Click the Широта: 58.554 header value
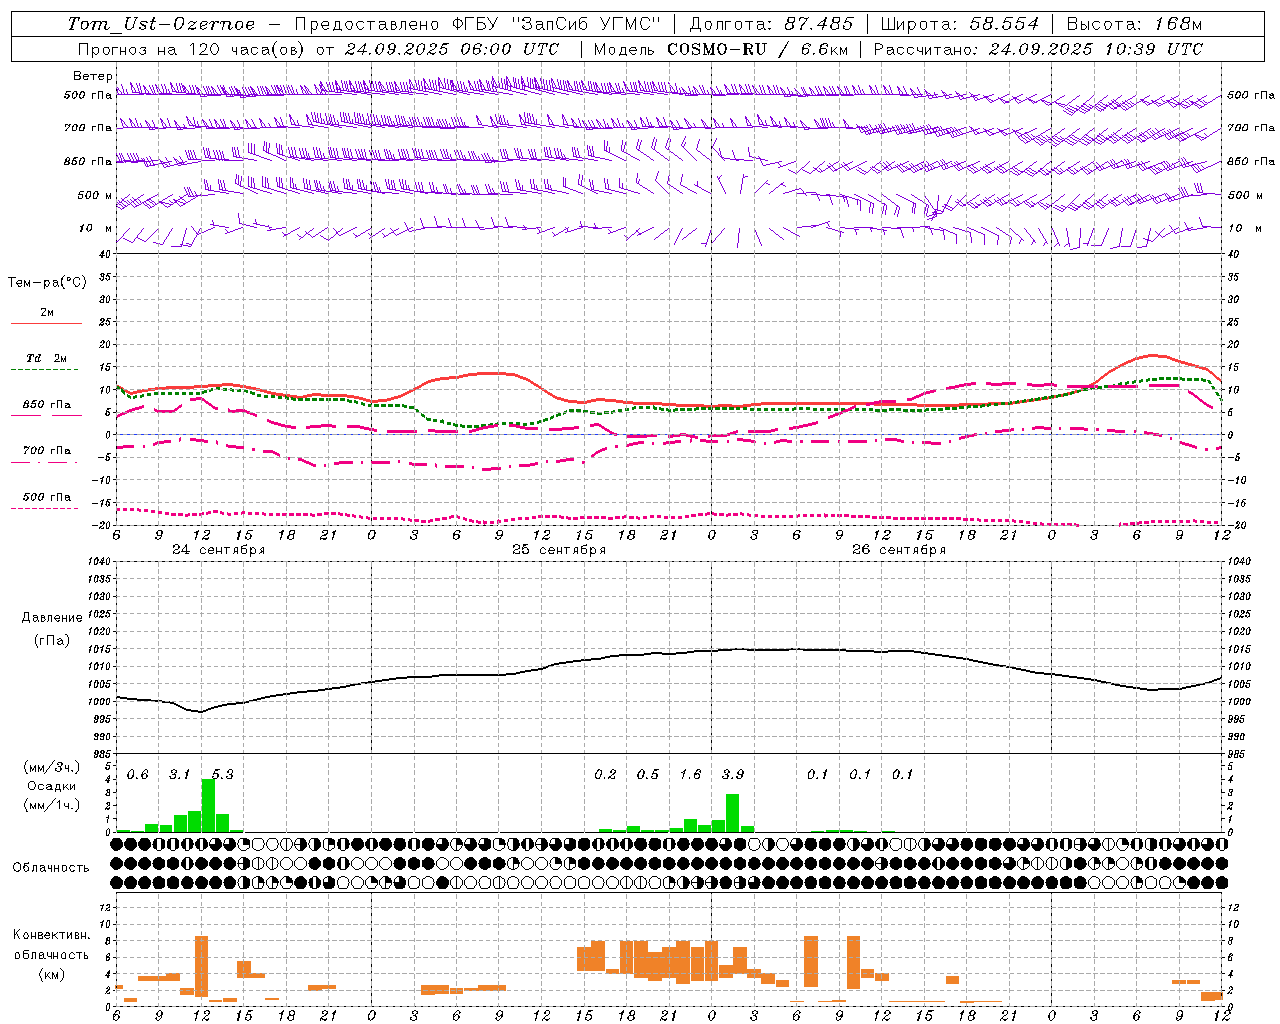Screen dimensions: 1280x1024 (x=960, y=24)
